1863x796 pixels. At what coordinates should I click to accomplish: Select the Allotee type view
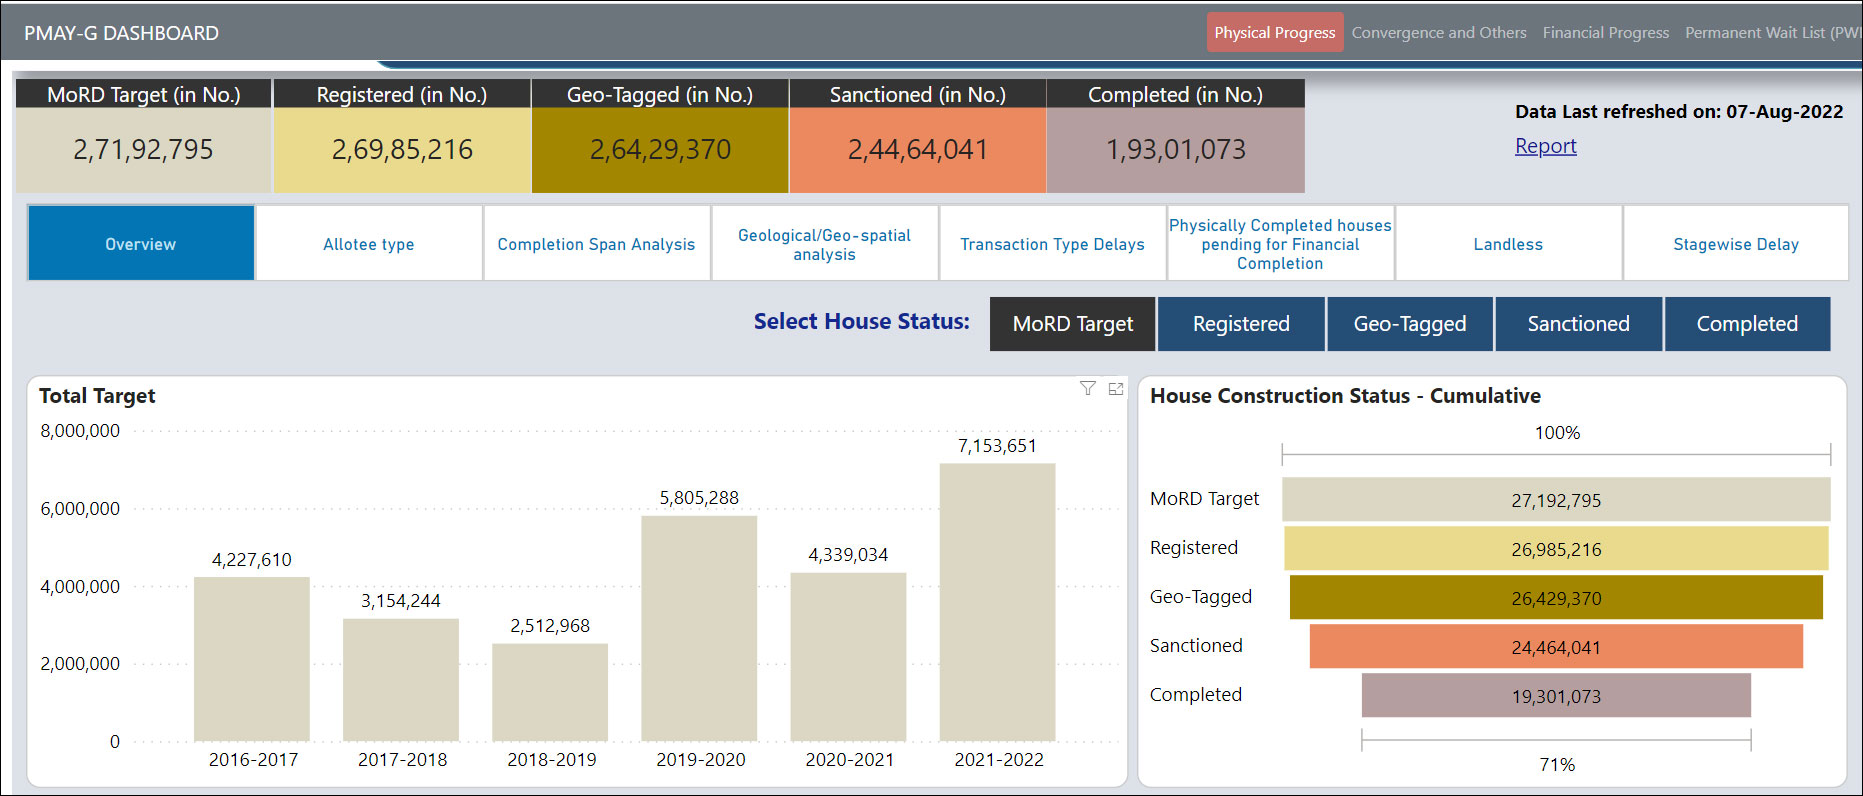tap(369, 244)
